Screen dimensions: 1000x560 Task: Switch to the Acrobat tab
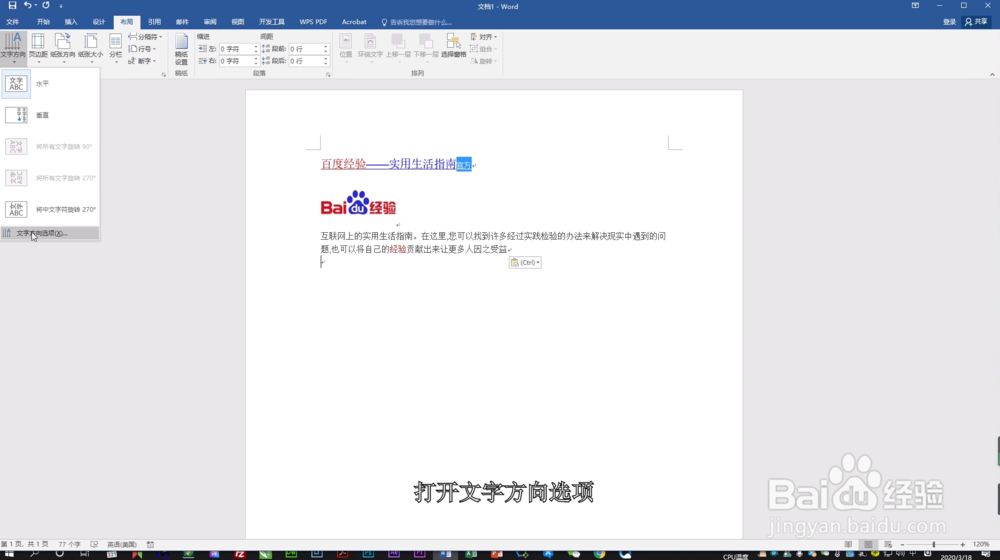click(x=354, y=22)
